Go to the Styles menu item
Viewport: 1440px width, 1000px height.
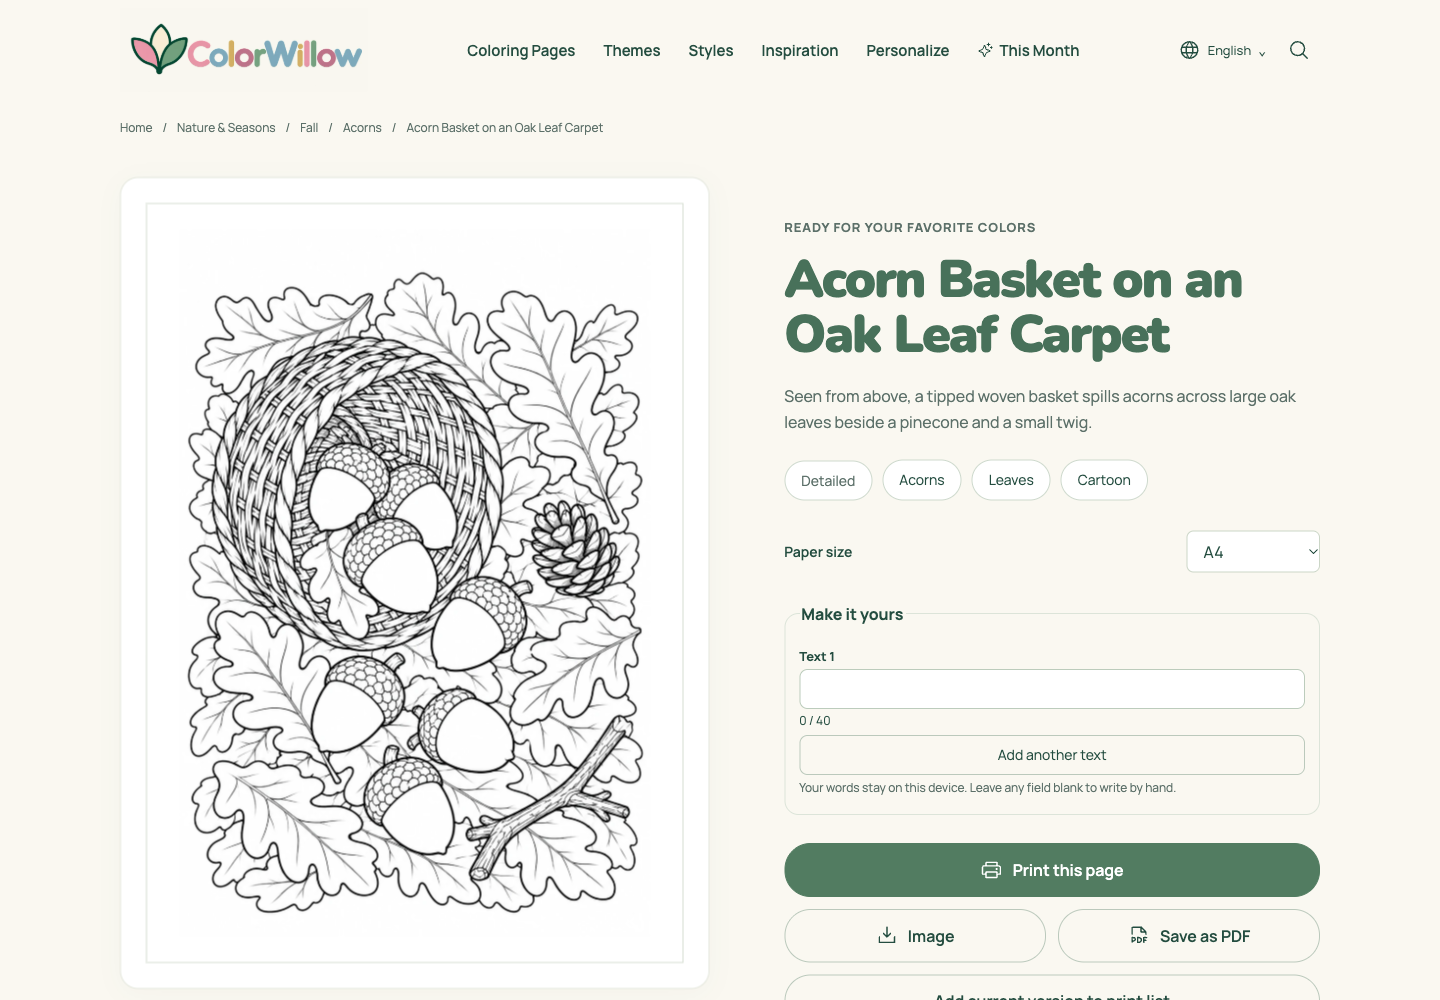tap(711, 50)
